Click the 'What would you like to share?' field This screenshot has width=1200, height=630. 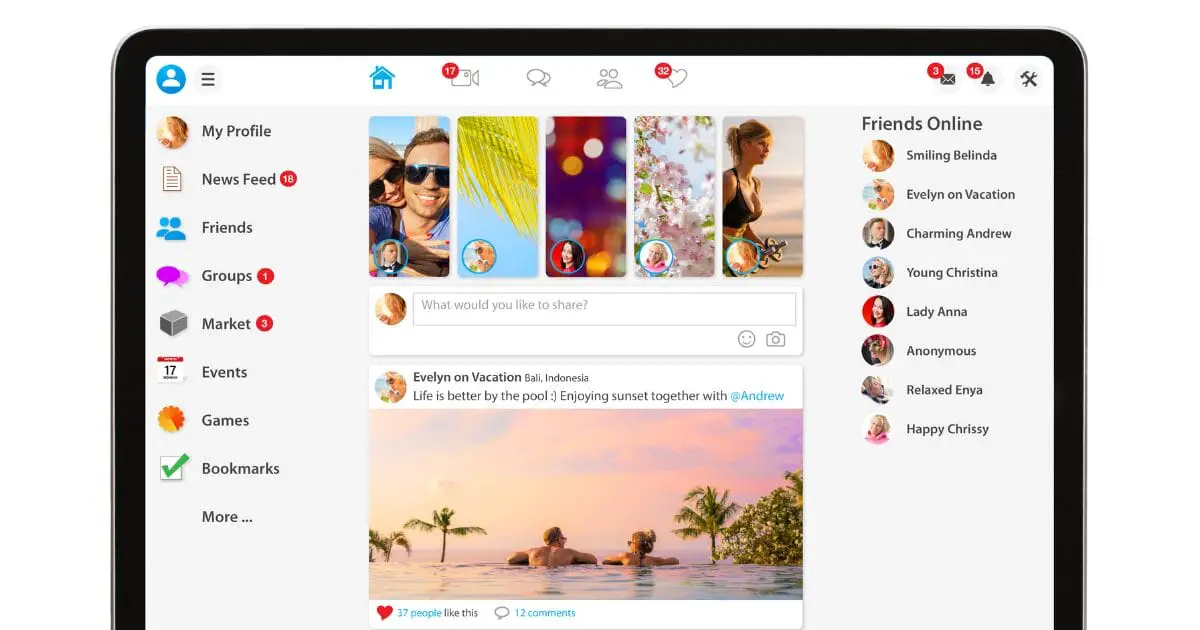coord(604,308)
